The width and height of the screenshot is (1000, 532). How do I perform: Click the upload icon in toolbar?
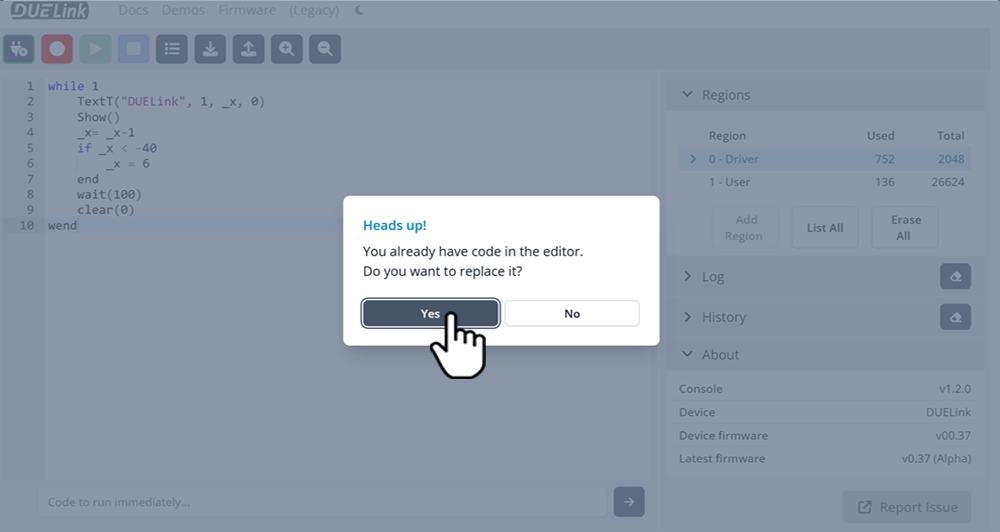(249, 48)
